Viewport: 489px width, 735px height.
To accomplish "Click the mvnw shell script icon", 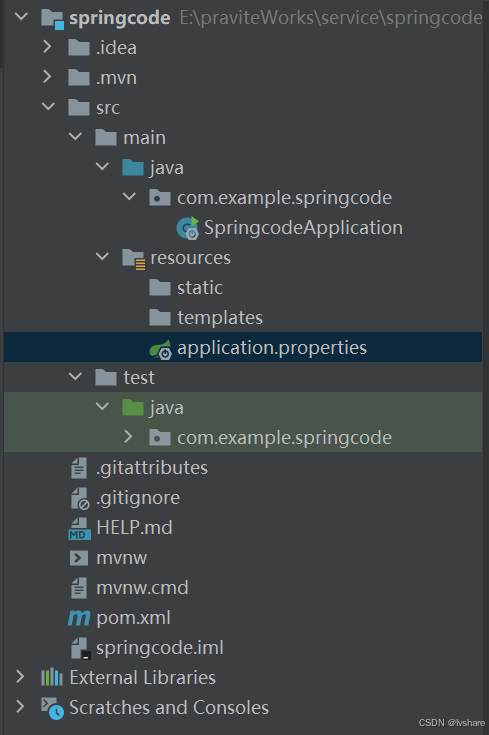I will tap(79, 558).
